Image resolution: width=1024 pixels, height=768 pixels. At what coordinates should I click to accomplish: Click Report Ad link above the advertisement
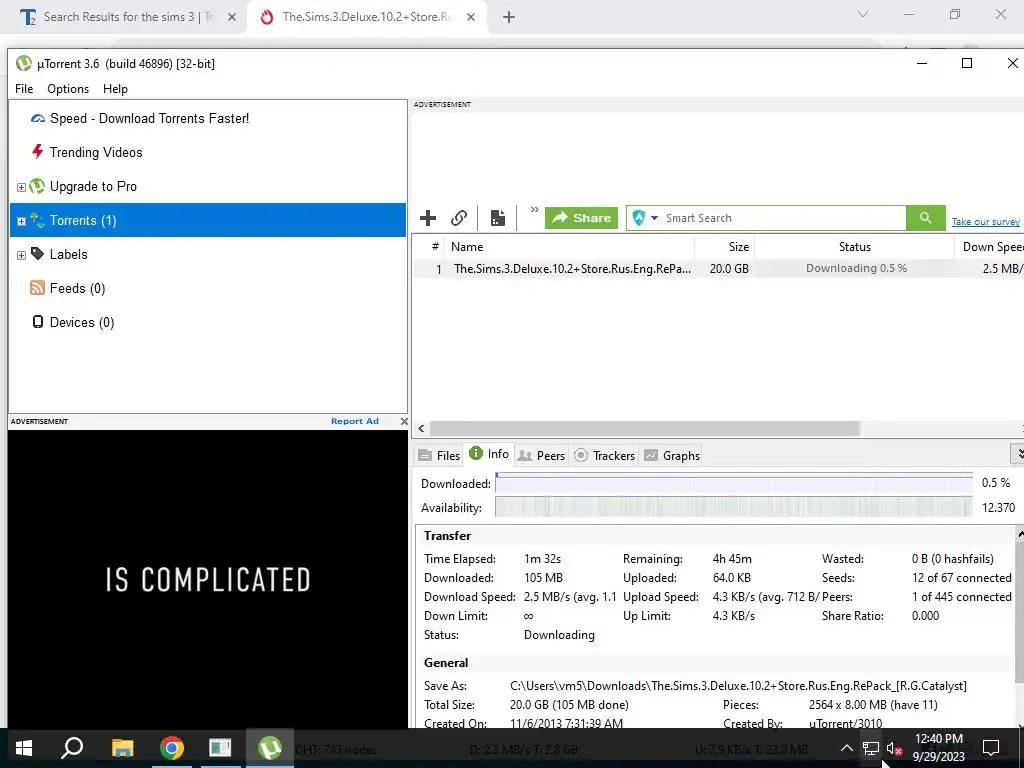pos(355,421)
